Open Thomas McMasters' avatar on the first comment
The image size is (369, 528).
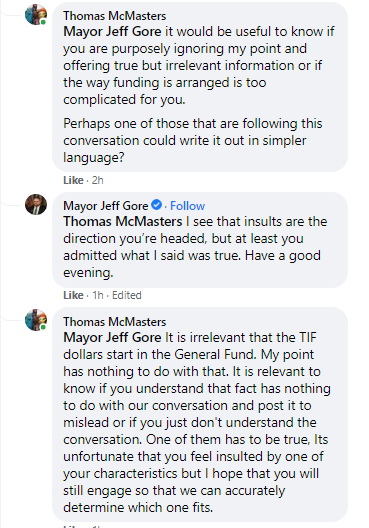36,14
